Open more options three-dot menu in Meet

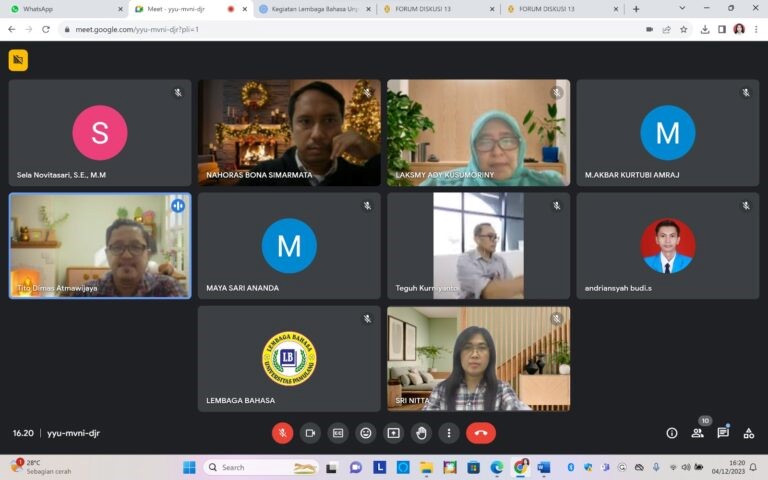449,433
